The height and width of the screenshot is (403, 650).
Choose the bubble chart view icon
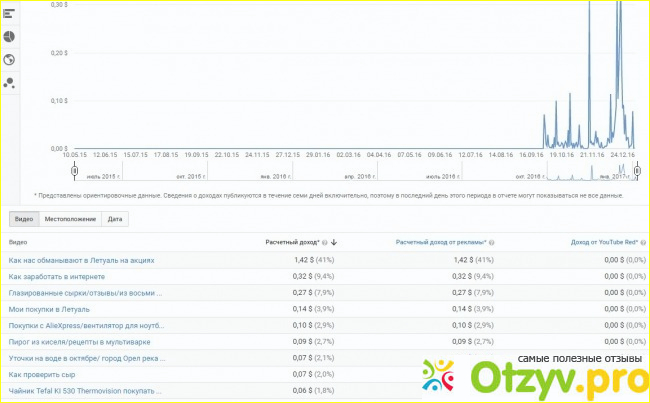point(9,83)
